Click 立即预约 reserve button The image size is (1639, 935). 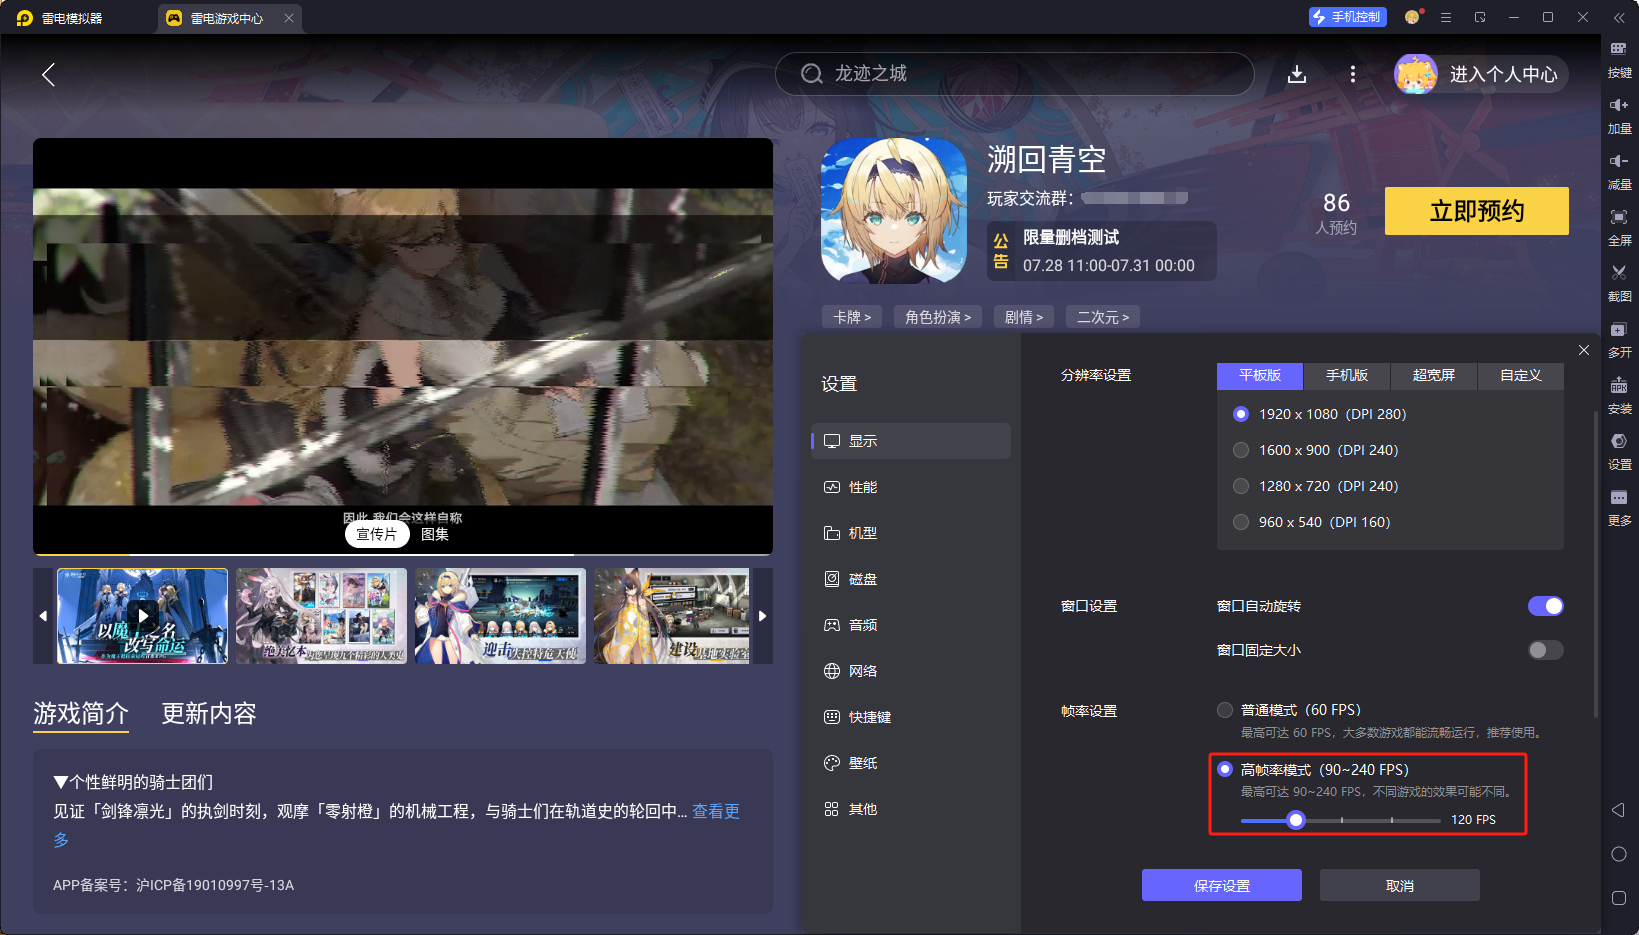point(1477,211)
